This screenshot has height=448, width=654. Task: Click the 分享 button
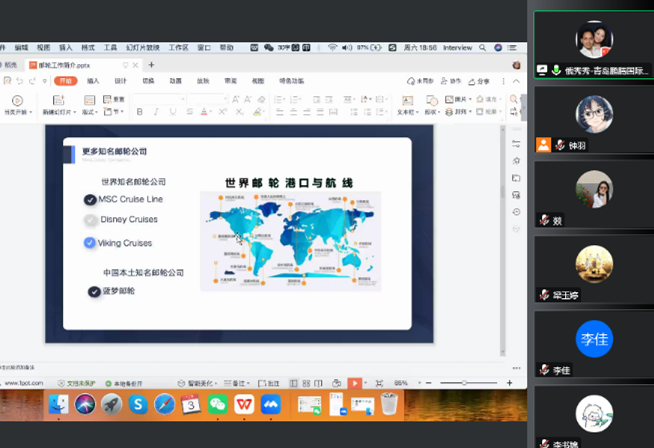coord(481,81)
